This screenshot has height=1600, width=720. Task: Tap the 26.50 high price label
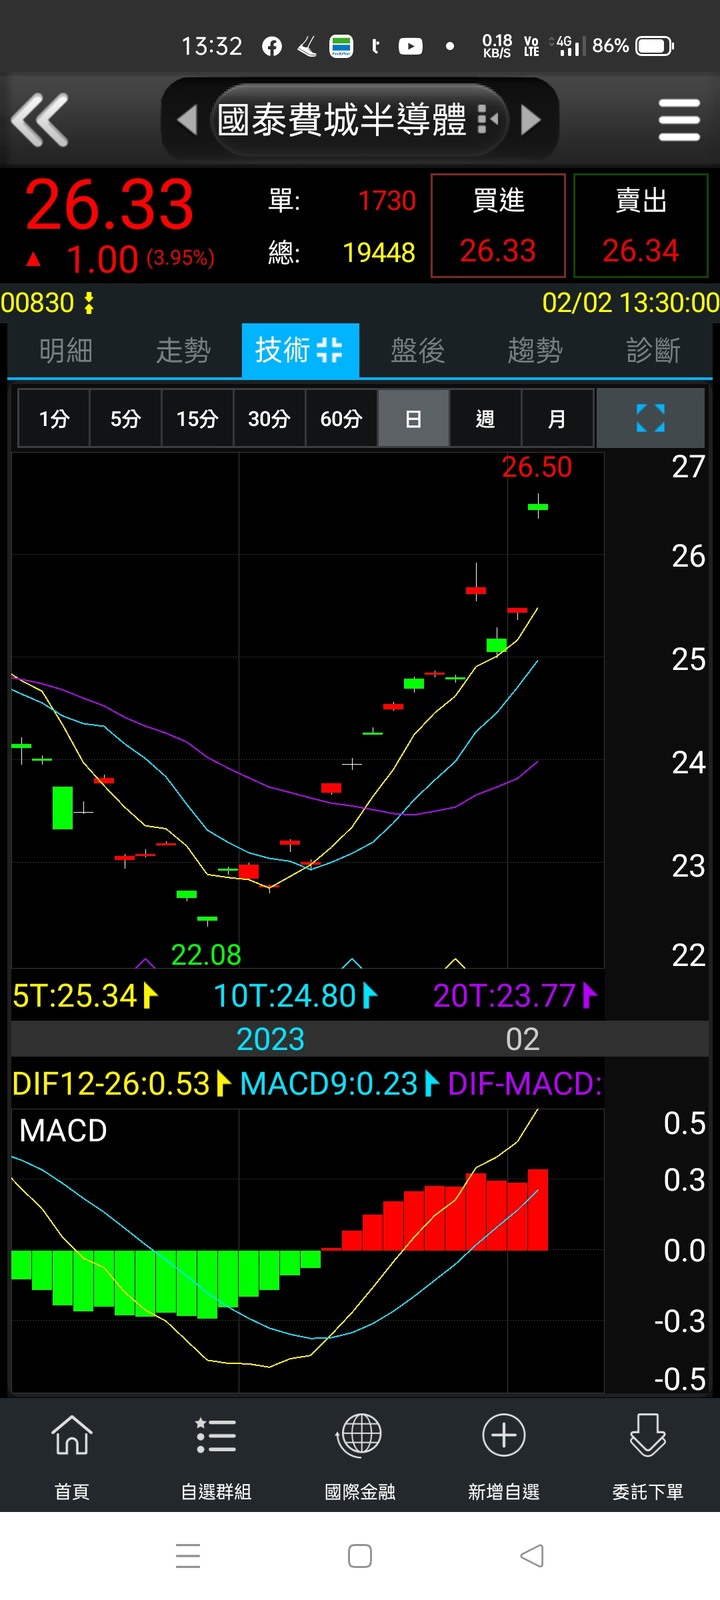[537, 467]
